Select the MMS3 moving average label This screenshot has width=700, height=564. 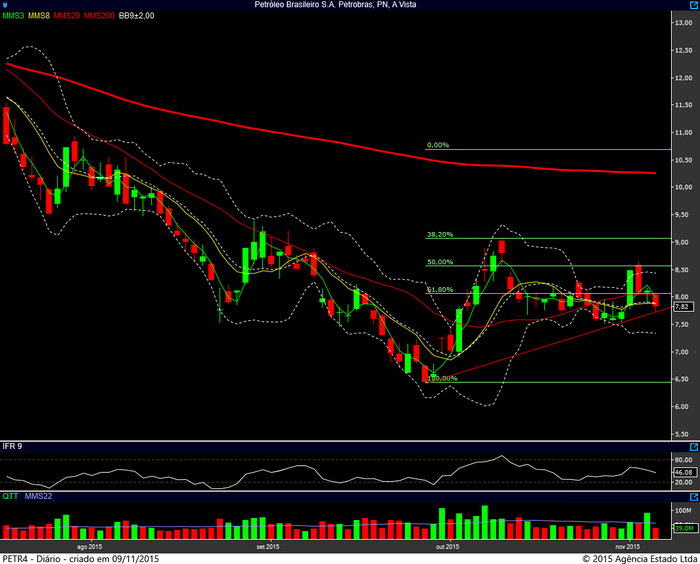14,17
